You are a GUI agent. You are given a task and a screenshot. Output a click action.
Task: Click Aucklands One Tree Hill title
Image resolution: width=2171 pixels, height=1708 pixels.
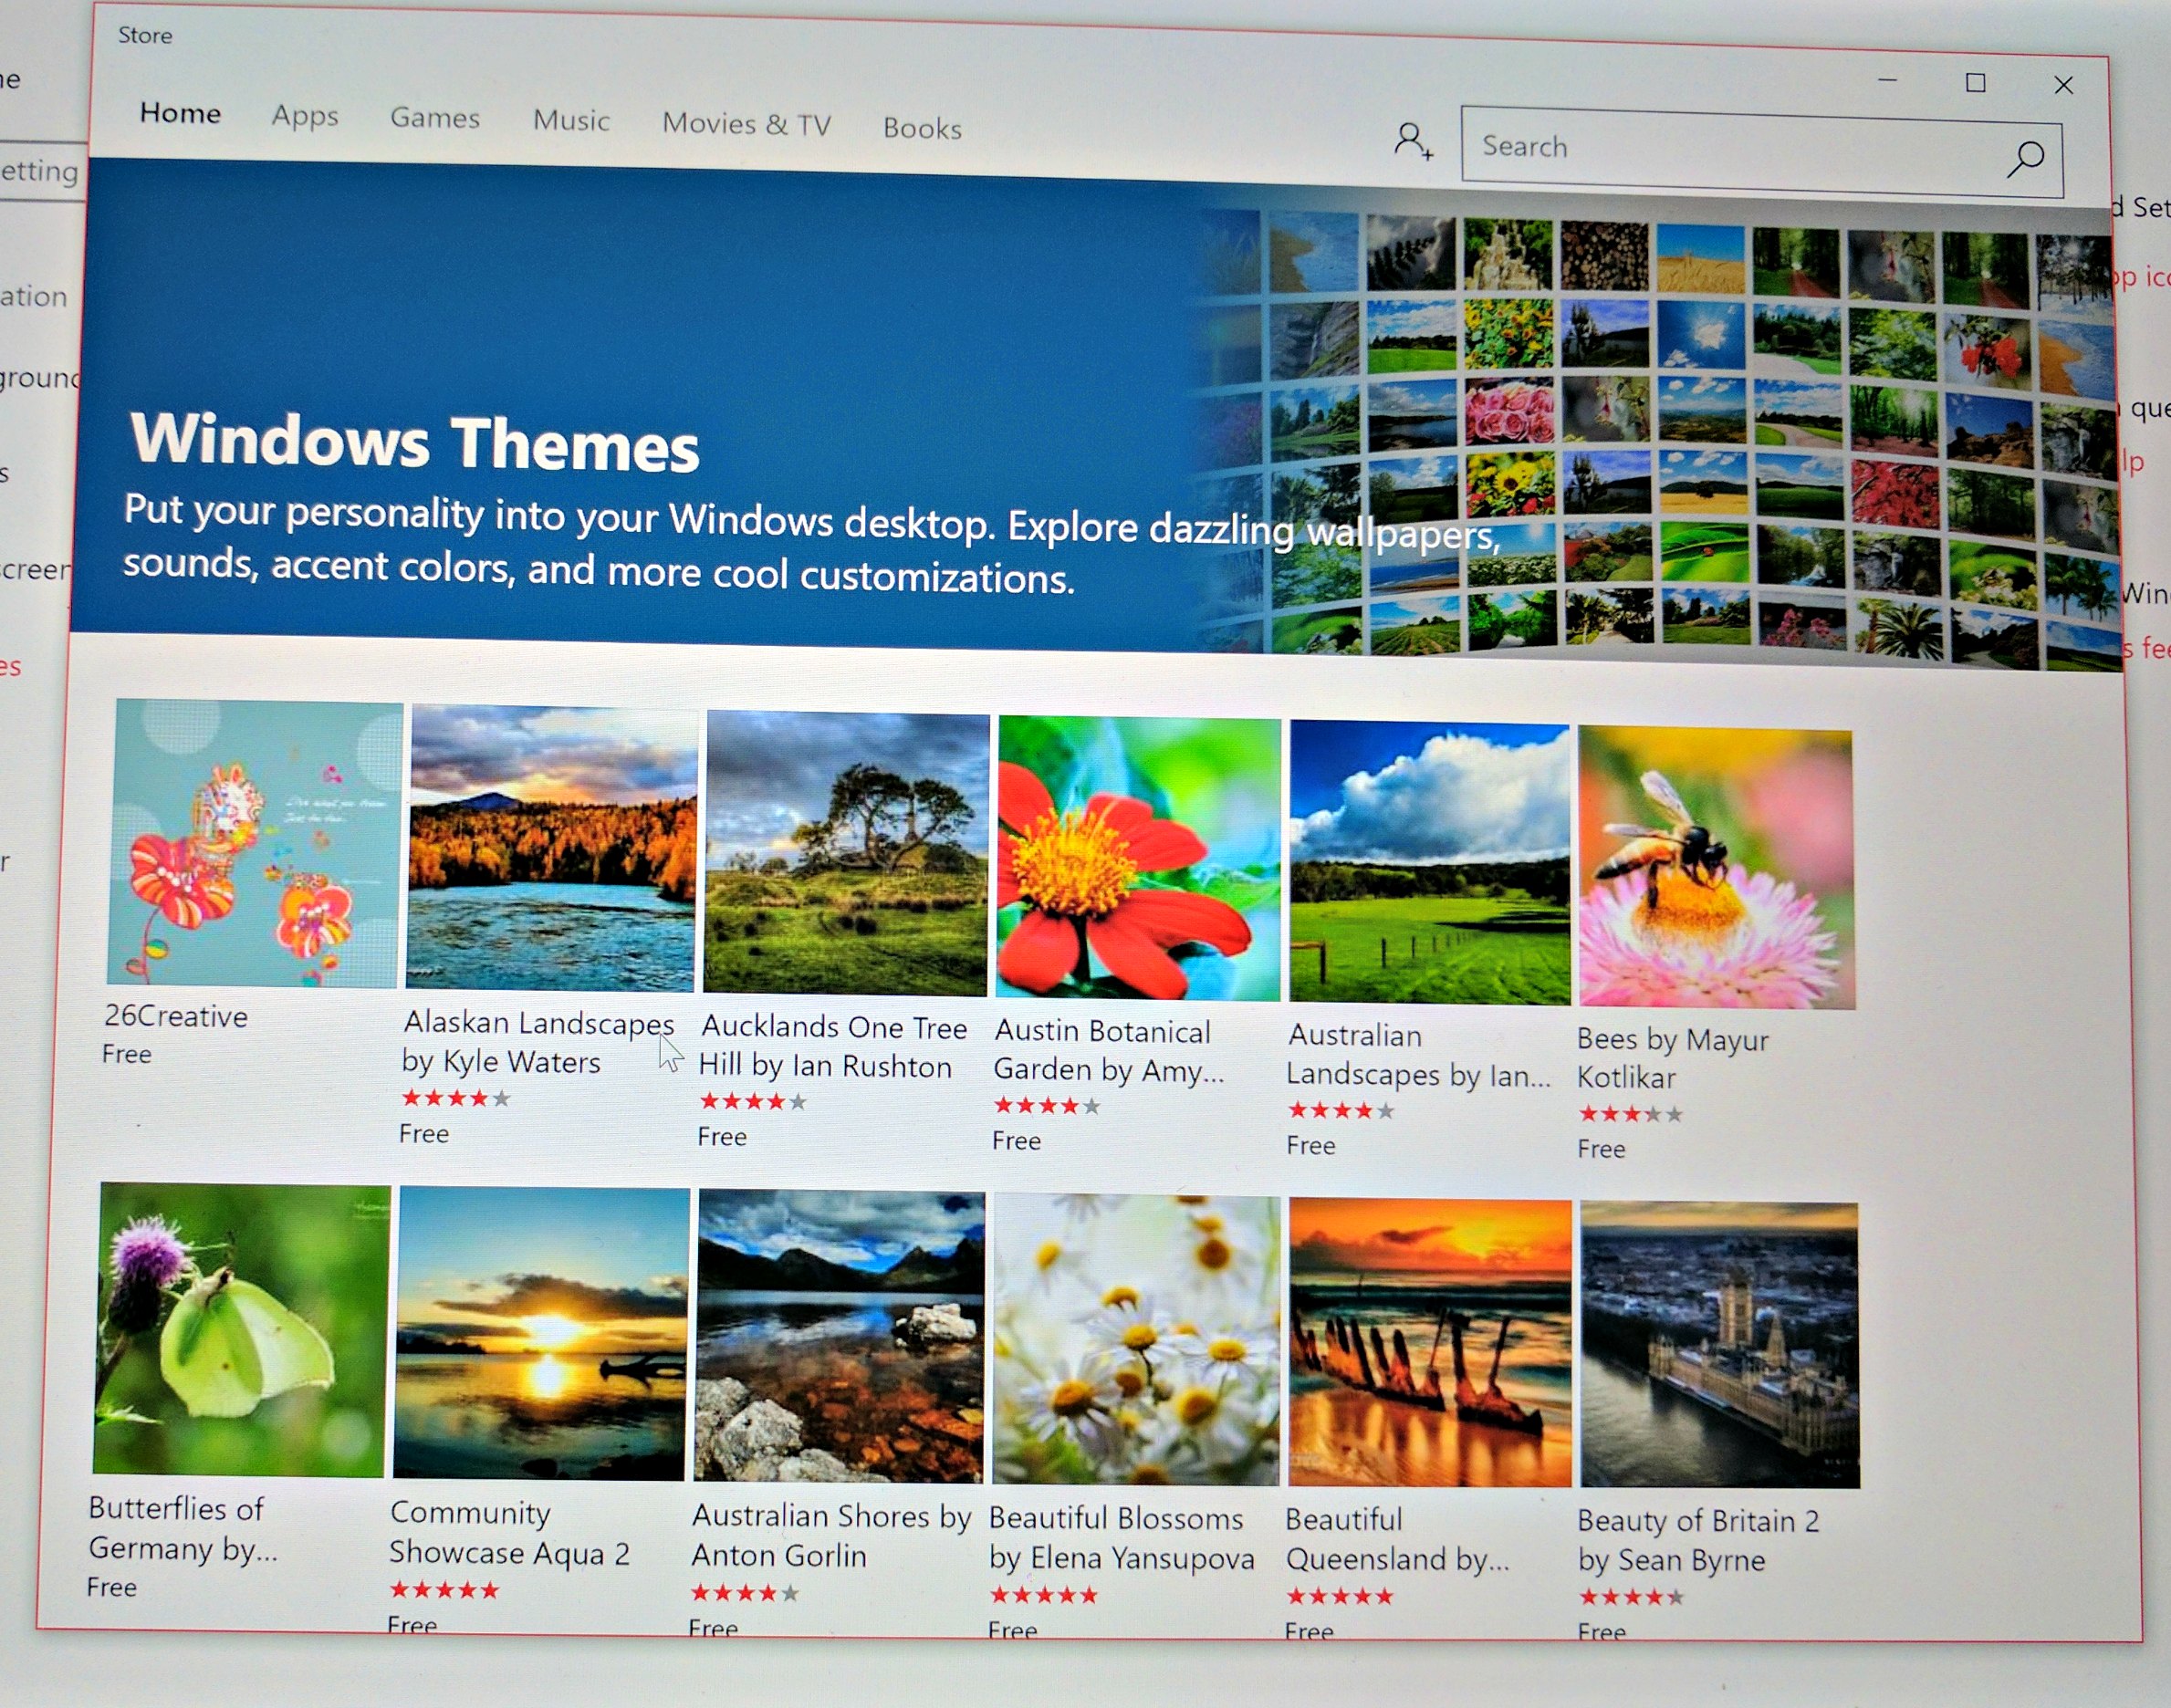pos(832,1046)
